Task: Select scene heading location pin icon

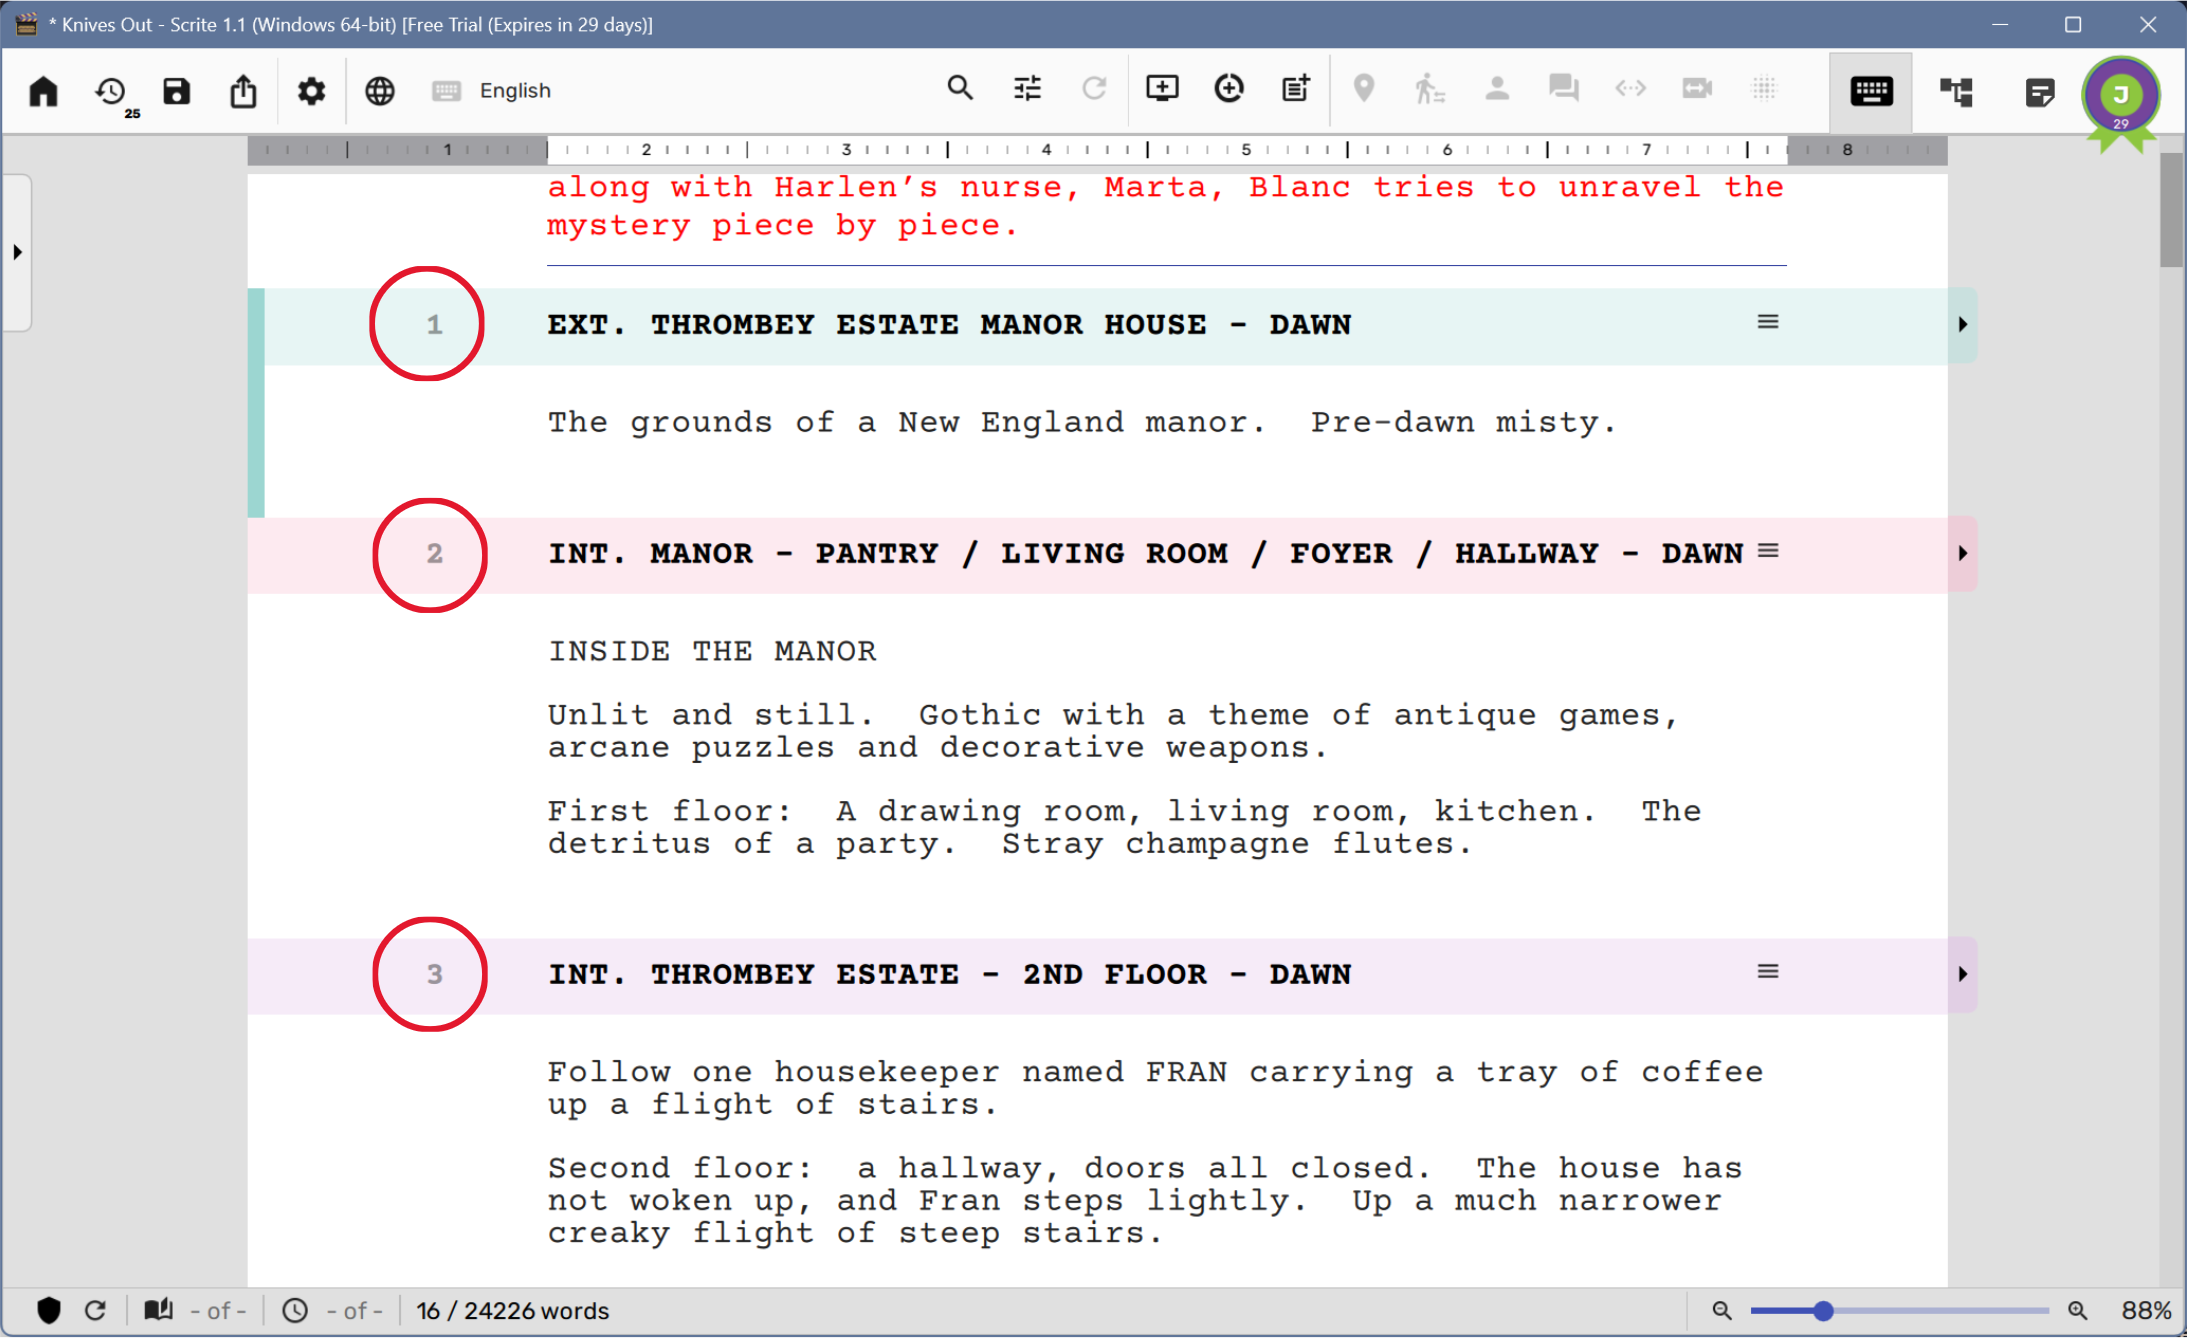Action: (1363, 89)
